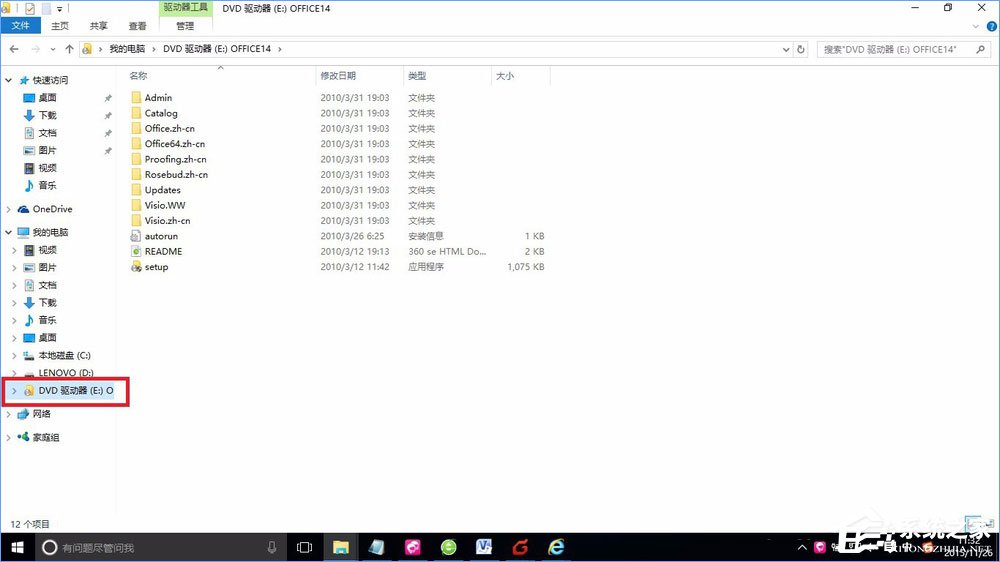Click the autorun setup-info file icon
The height and width of the screenshot is (562, 1000).
point(136,236)
